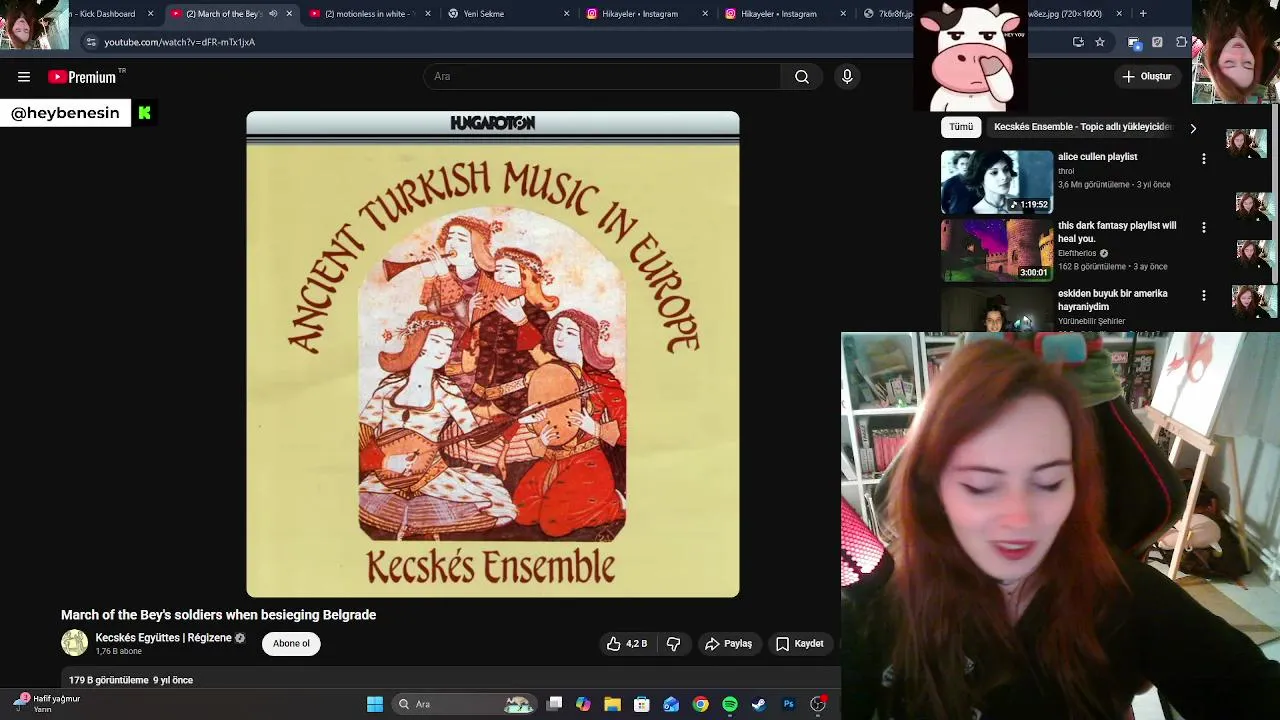Open Outlook from the taskbar
Screen dimensions: 1280x720
[x=671, y=705]
